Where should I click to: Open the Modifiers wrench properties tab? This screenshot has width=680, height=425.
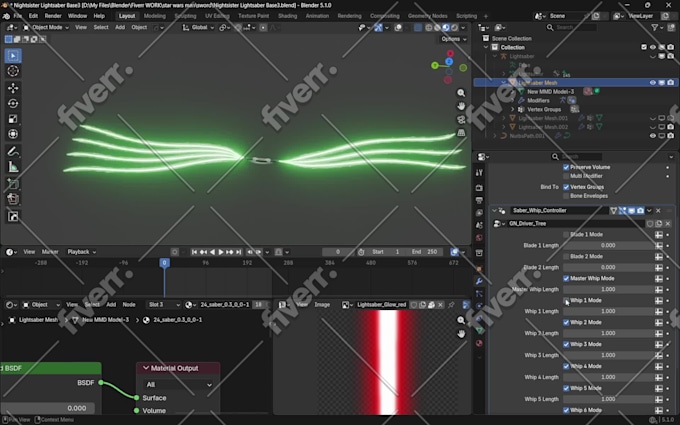tap(479, 281)
